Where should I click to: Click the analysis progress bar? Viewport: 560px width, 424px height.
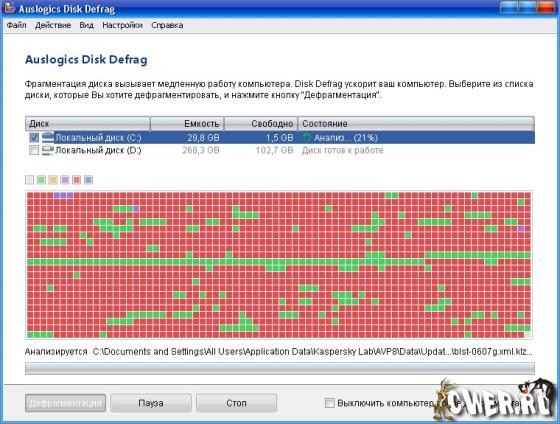click(280, 368)
